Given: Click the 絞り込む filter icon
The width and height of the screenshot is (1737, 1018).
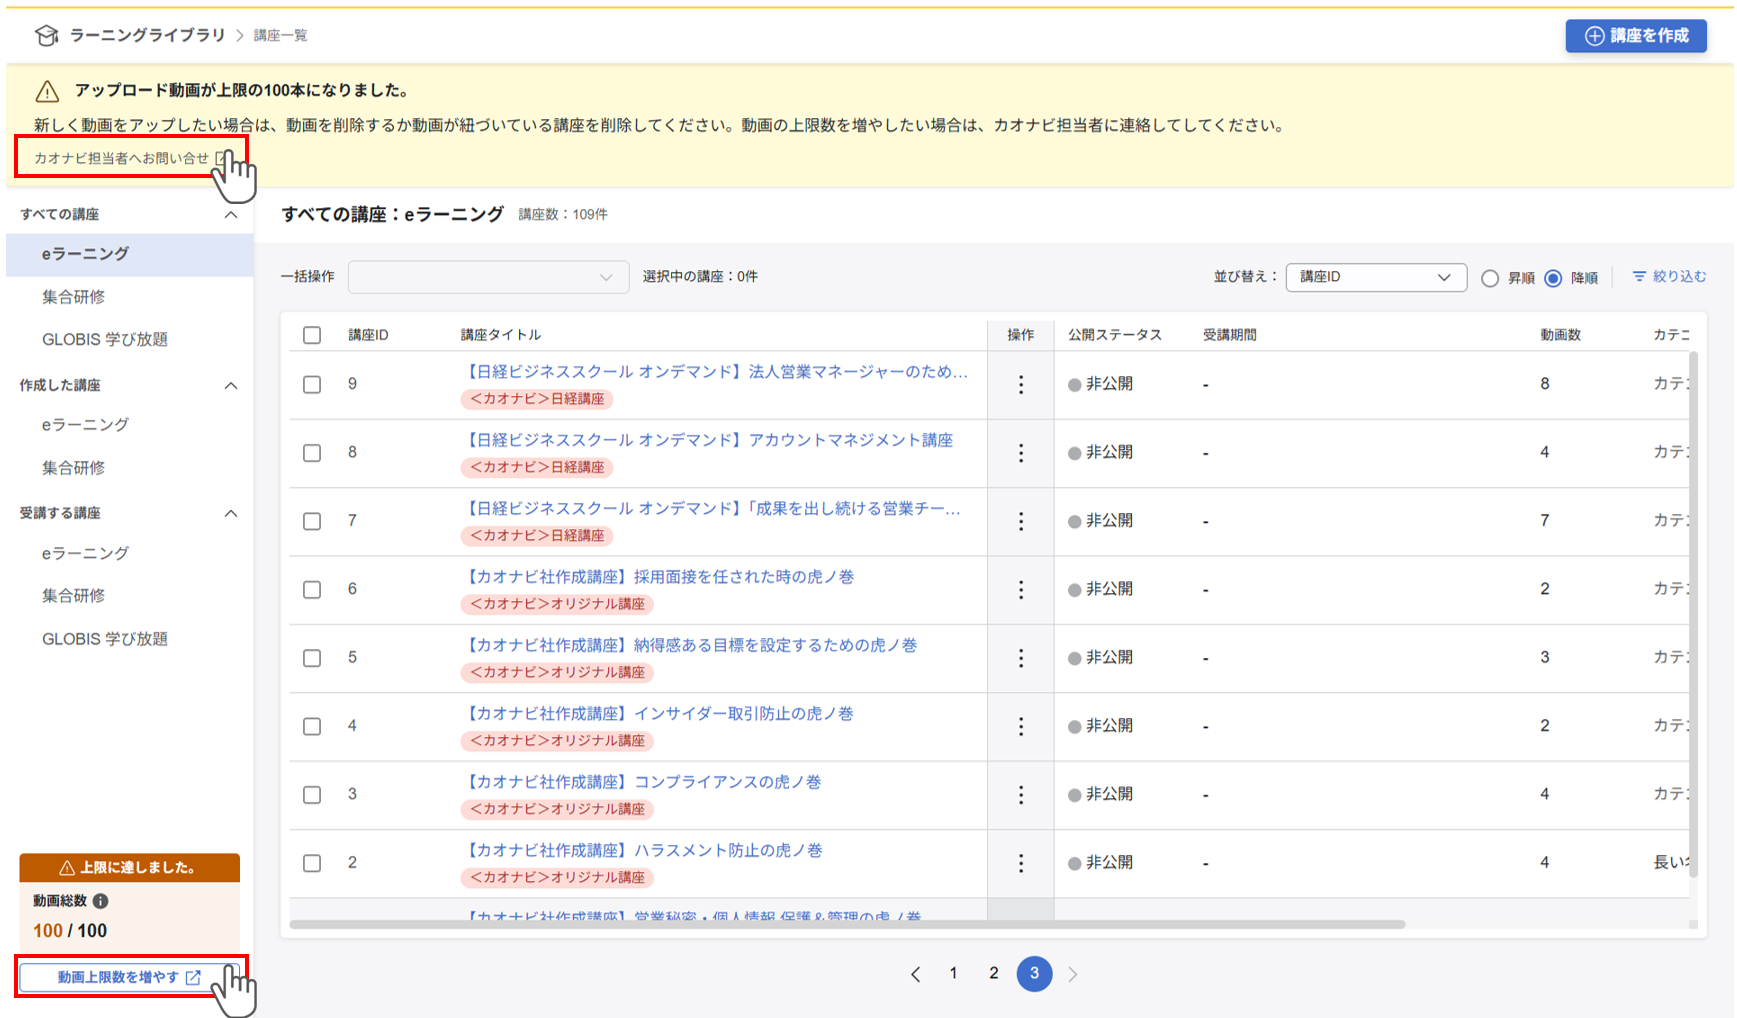Looking at the screenshot, I should tap(1639, 277).
